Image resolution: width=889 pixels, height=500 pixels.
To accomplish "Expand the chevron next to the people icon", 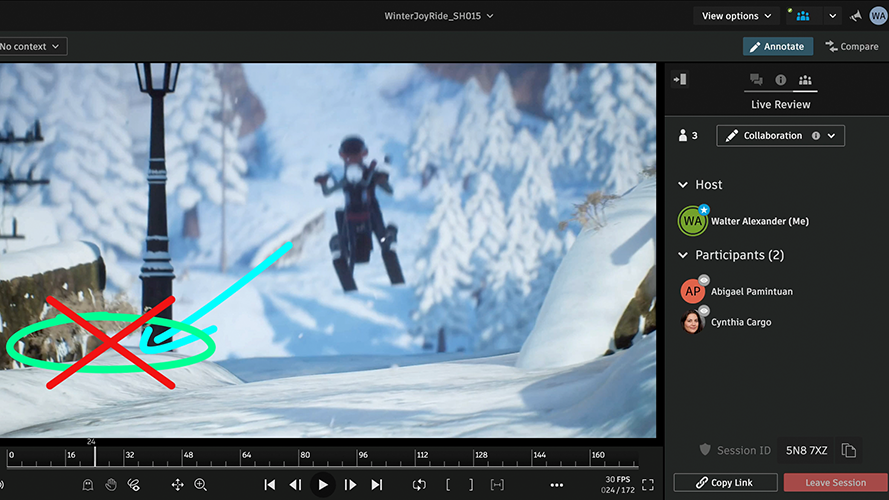I will 832,16.
